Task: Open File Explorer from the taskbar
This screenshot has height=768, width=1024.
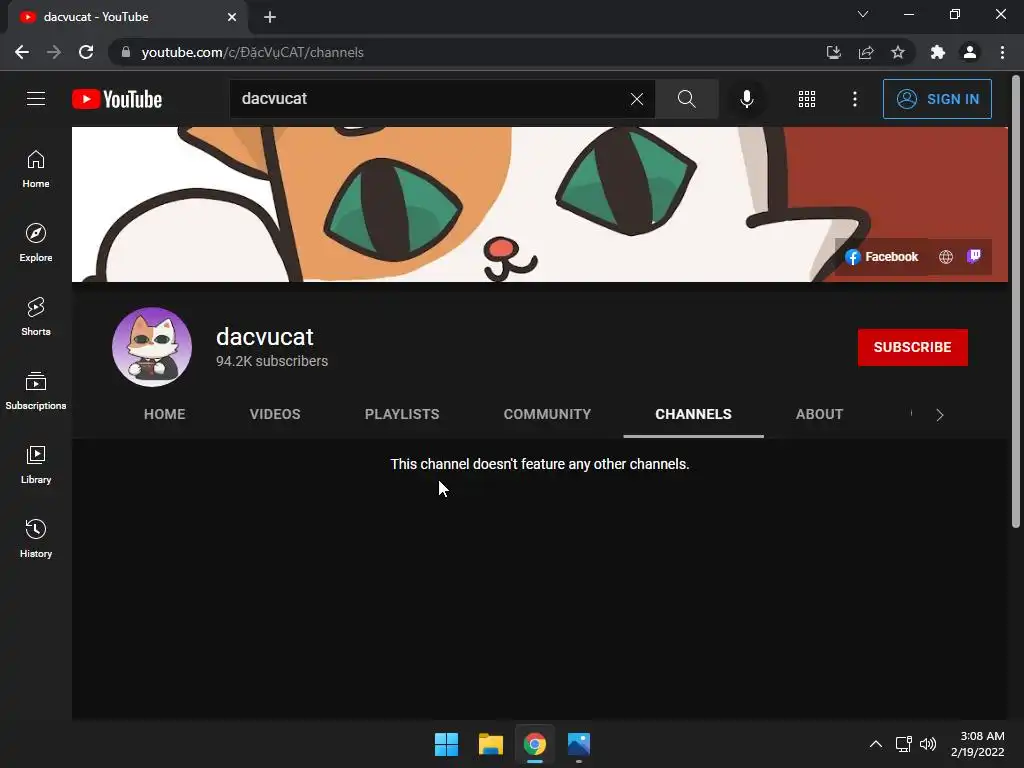Action: point(491,744)
